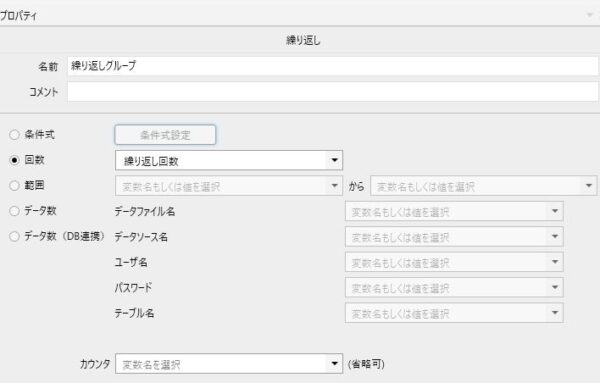Viewport: 600px width, 383px height.
Task: Open the 範囲 end value dropdown after から
Action: [x=484, y=186]
